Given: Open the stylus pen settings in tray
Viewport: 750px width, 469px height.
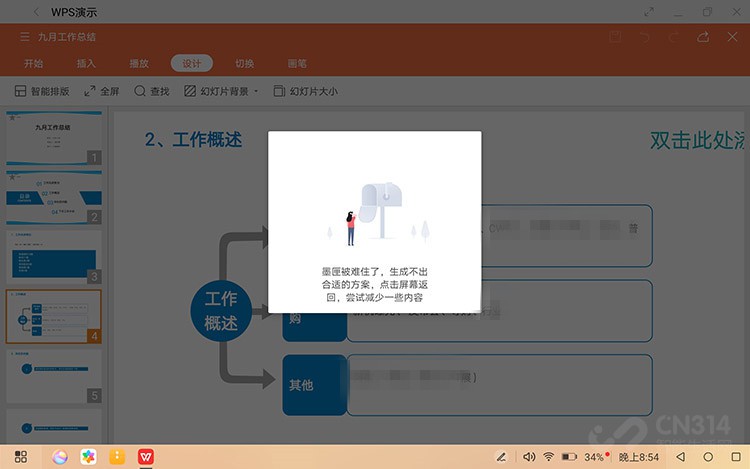Looking at the screenshot, I should [501, 457].
